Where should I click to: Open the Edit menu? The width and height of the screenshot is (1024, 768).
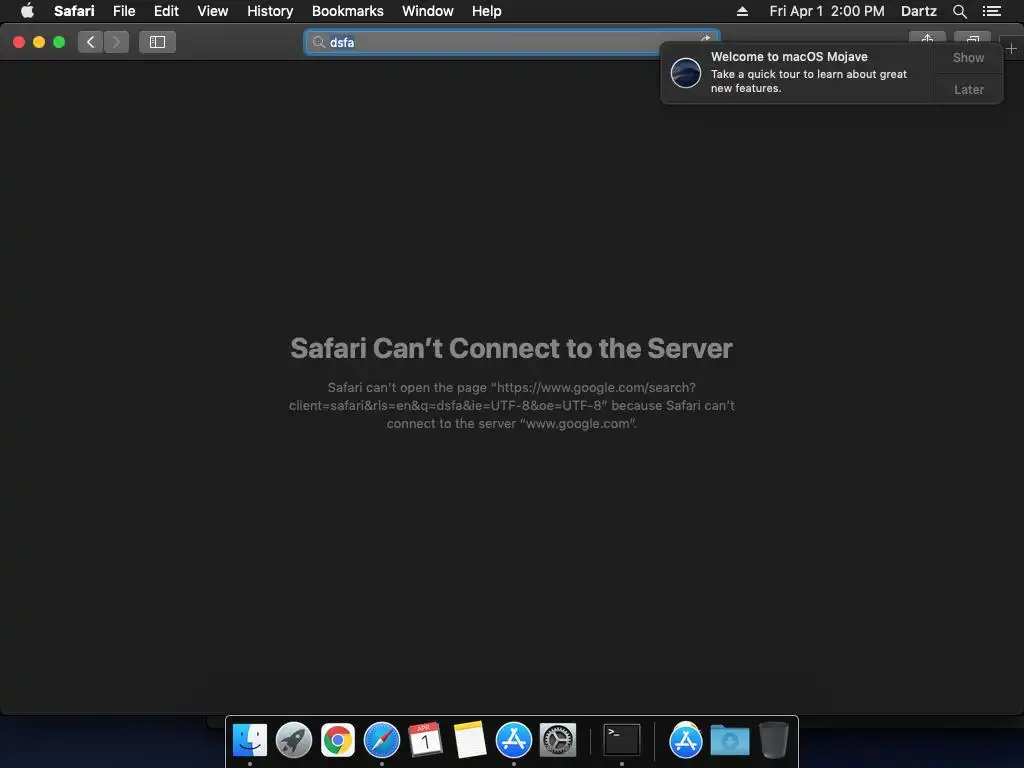(166, 11)
